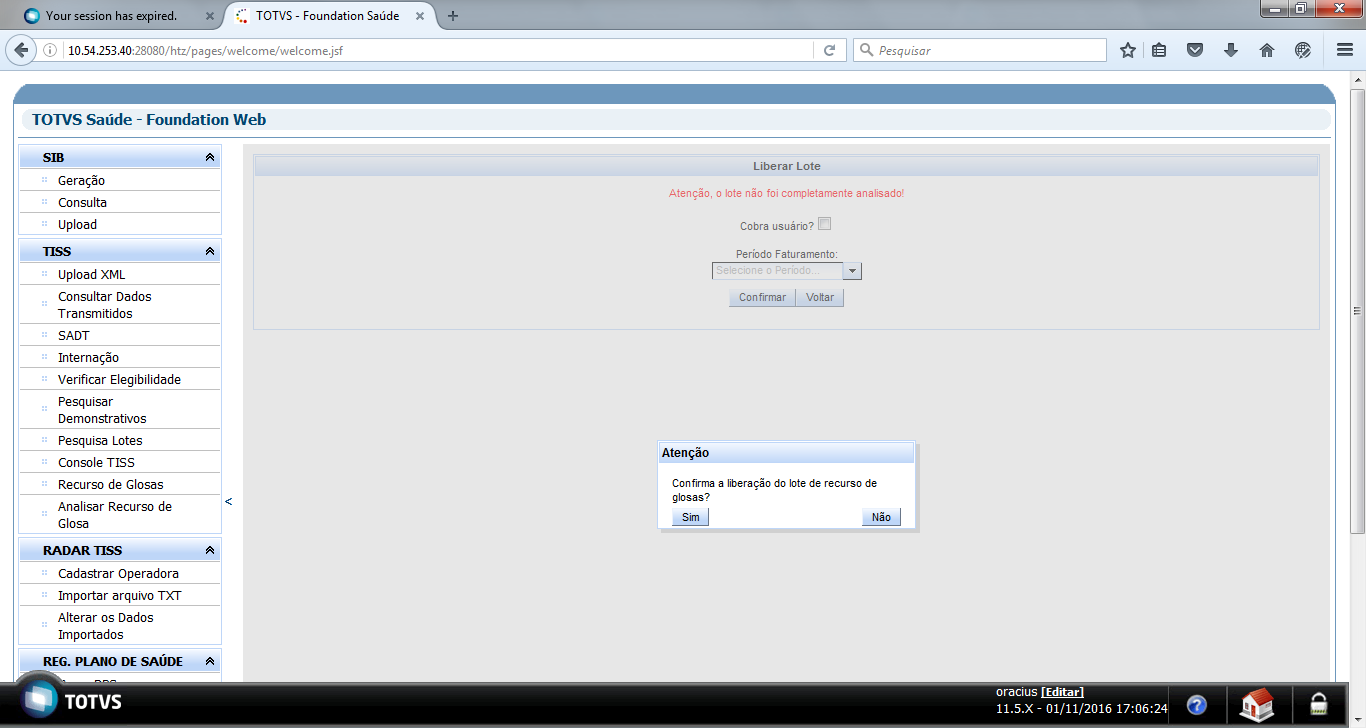
Task: Collapse the RADAR TISS menu section
Action: [210, 551]
